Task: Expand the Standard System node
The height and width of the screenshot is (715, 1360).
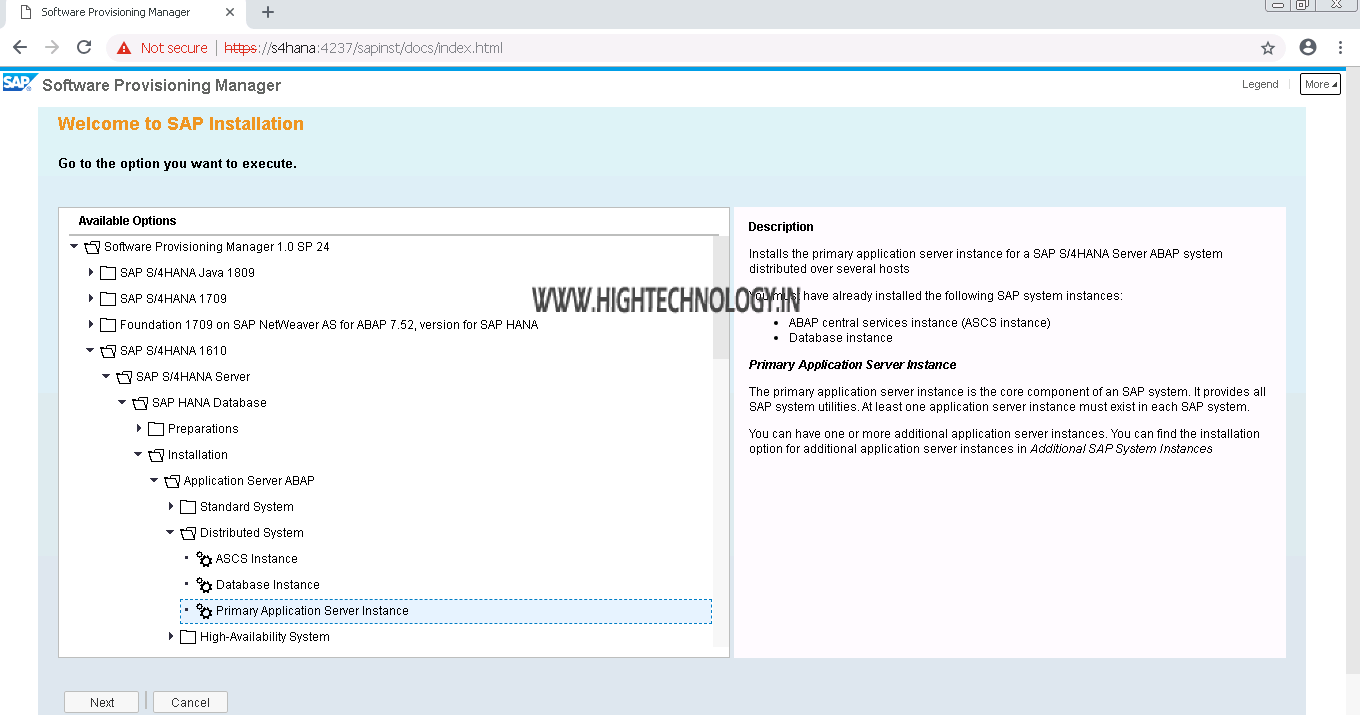Action: coord(171,507)
